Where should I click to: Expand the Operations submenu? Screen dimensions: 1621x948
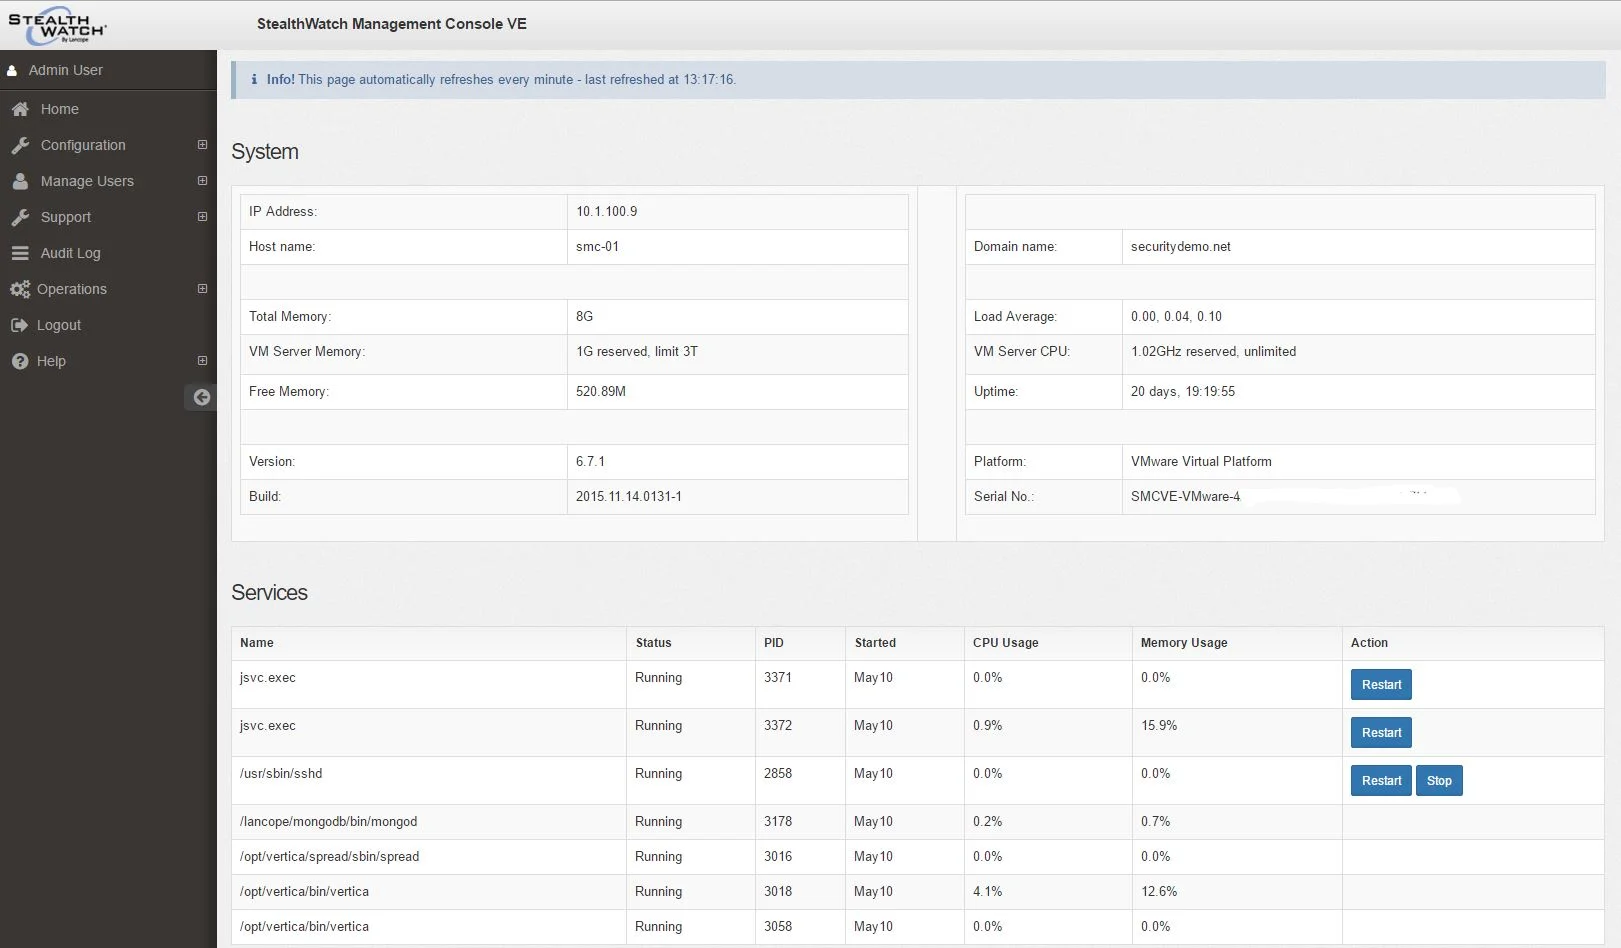click(202, 289)
